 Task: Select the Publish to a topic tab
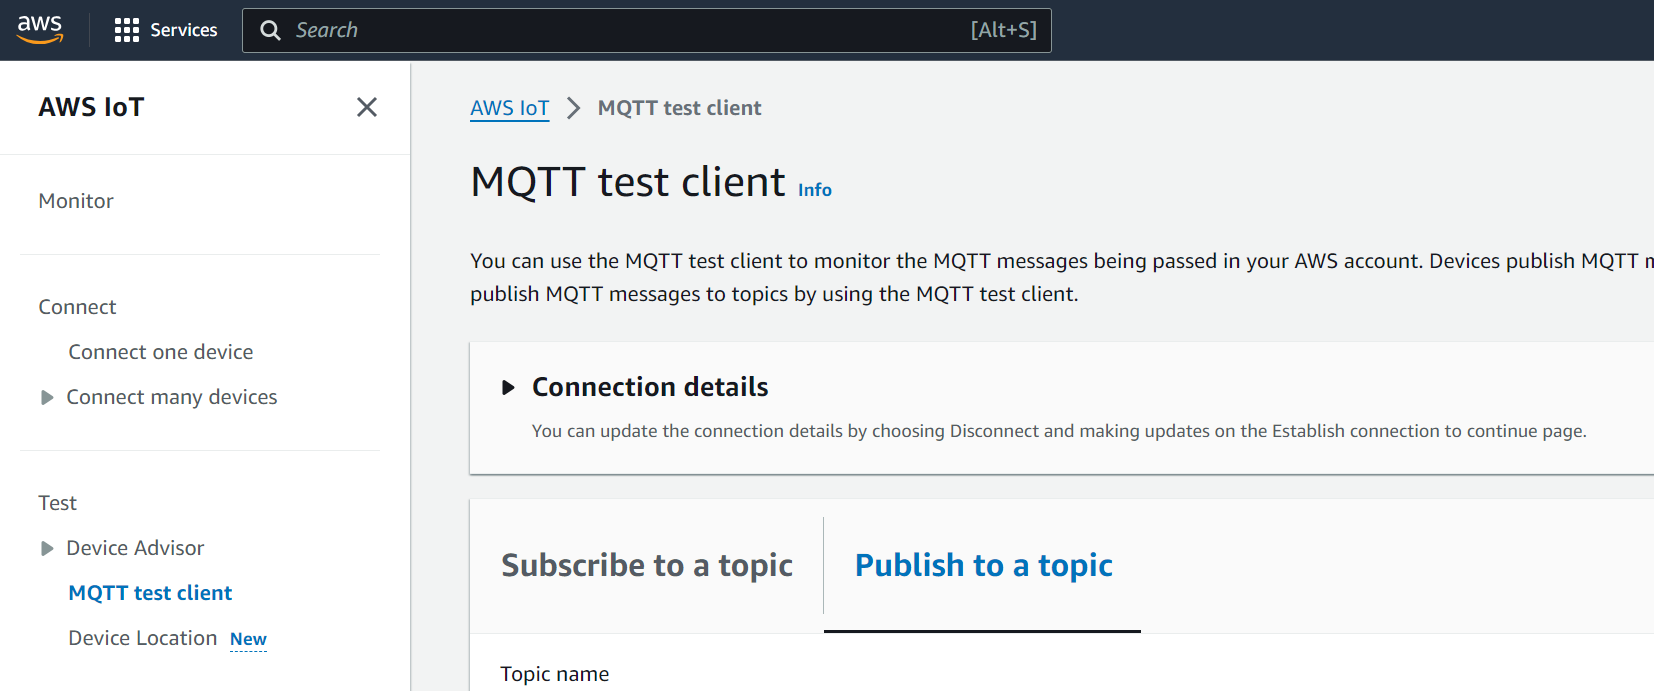[983, 565]
